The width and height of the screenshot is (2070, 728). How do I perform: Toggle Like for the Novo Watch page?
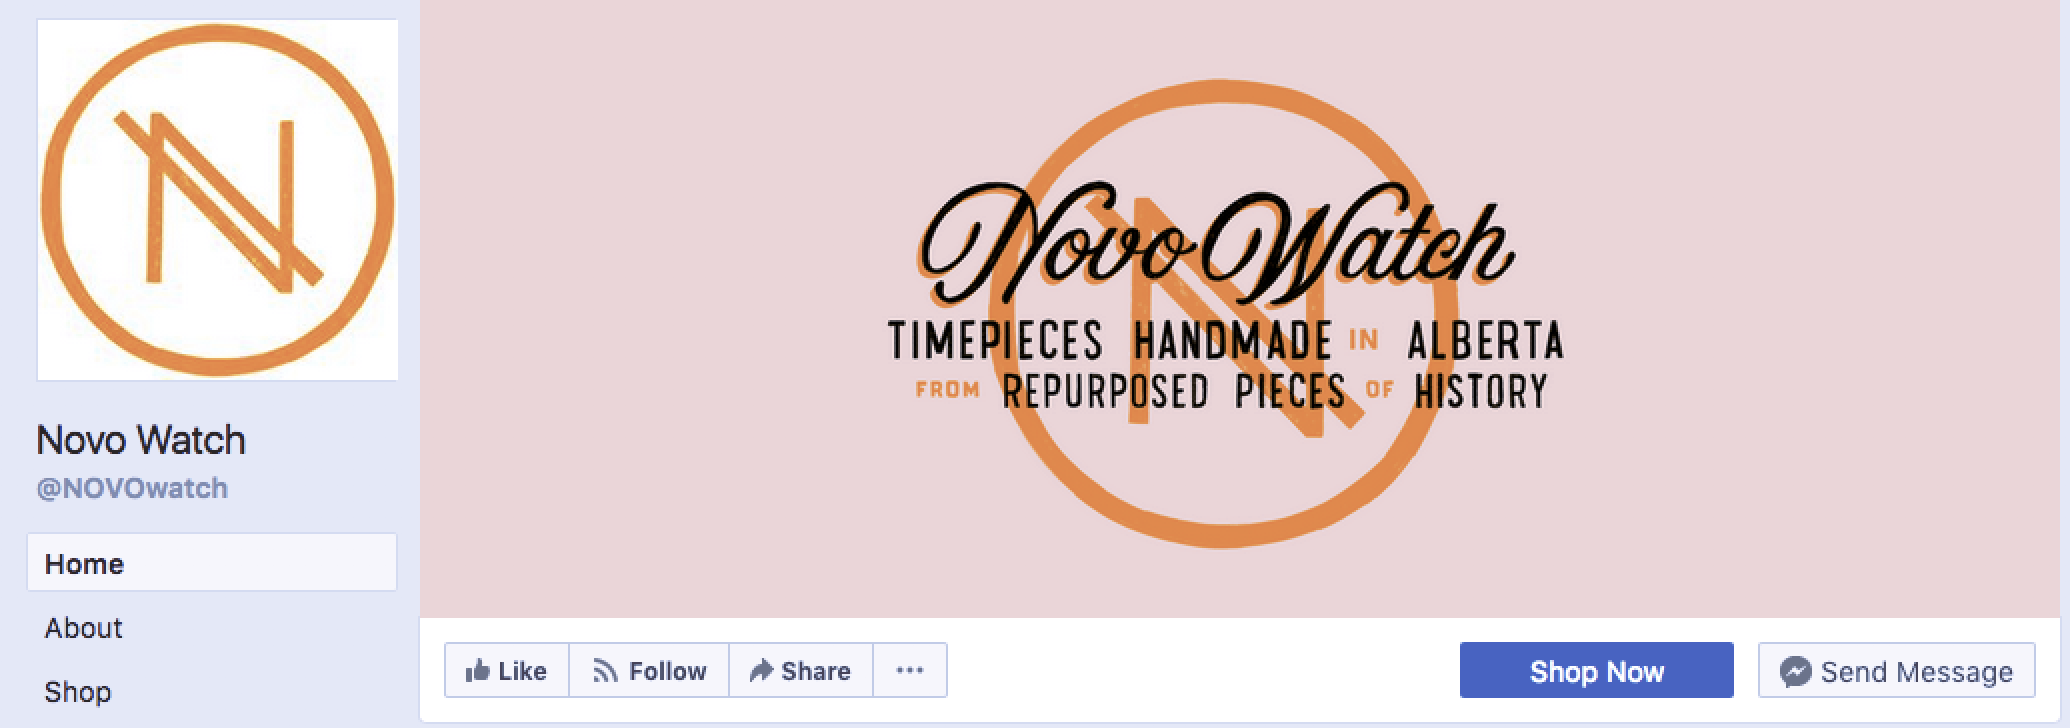coord(507,670)
